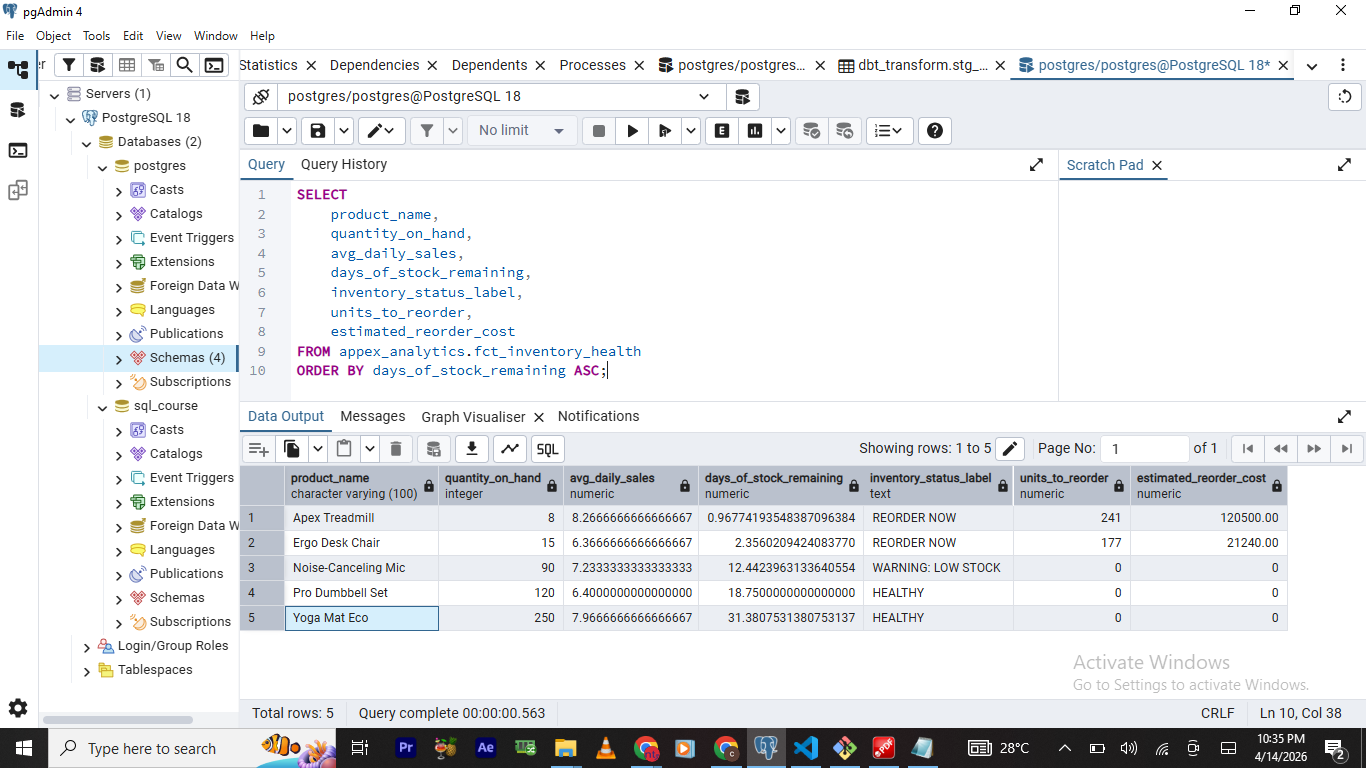Click the reset layout icon at top right
The height and width of the screenshot is (768, 1366).
coord(1345,97)
